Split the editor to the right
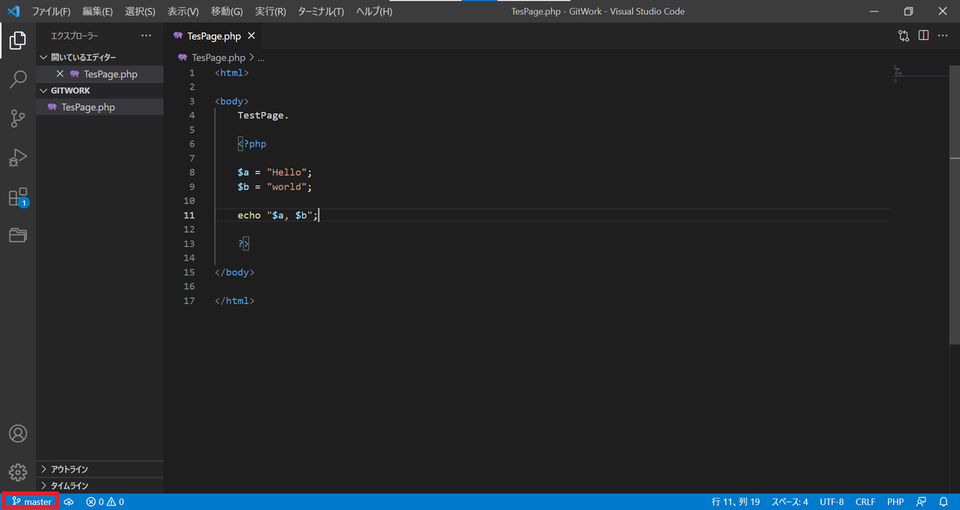Image resolution: width=960 pixels, height=510 pixels. click(x=923, y=36)
